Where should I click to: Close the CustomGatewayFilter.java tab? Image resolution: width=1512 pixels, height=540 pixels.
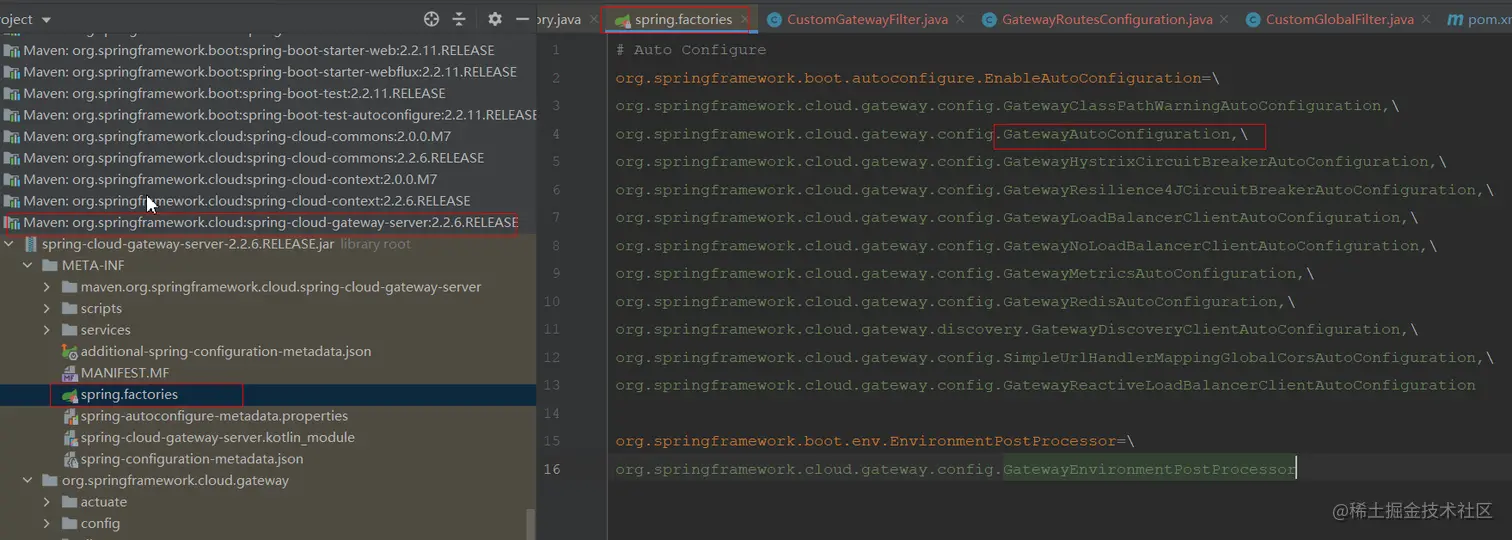[x=960, y=20]
